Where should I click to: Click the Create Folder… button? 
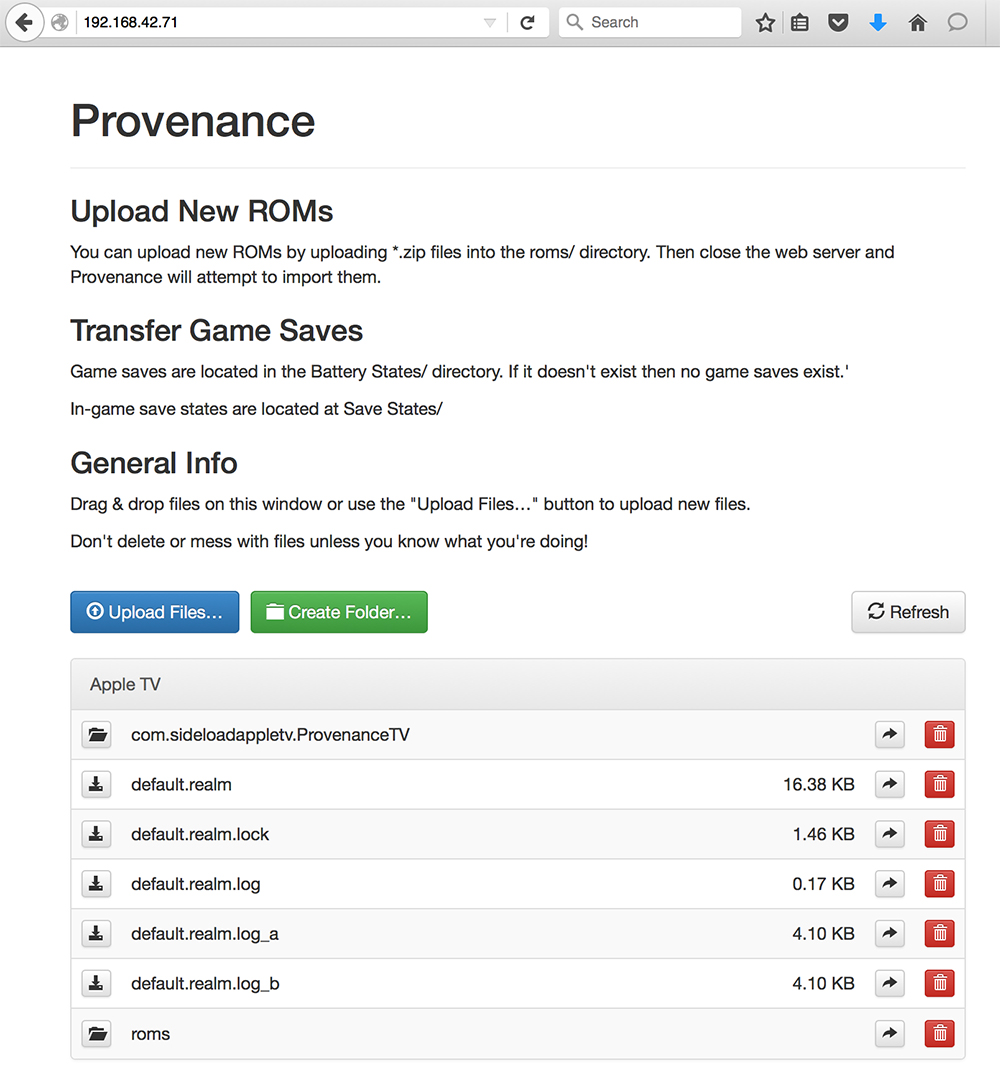coord(339,612)
